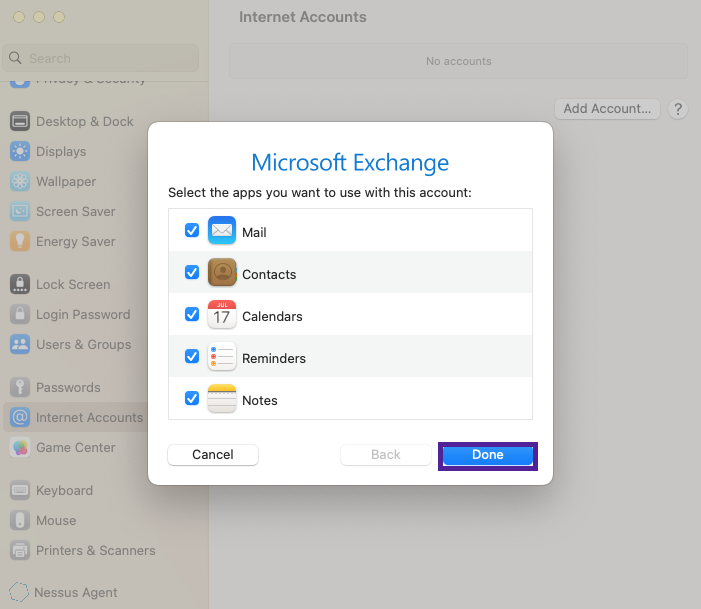The height and width of the screenshot is (609, 701).
Task: Select Lock Screen sidebar label
Action: pos(73,284)
